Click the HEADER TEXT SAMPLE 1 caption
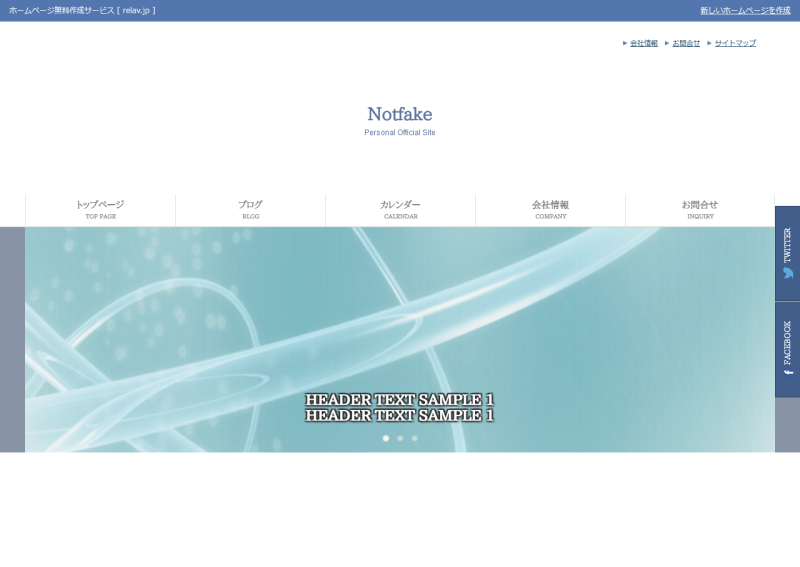Screen dimensions: 800x567 [400, 407]
